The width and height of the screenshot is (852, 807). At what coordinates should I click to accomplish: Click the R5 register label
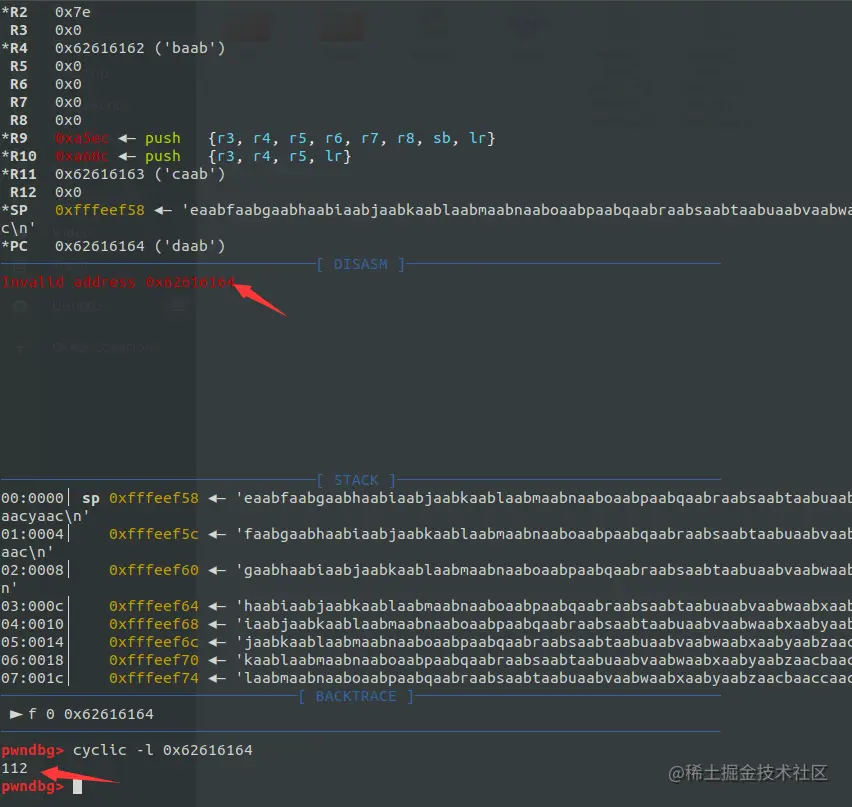pyautogui.click(x=18, y=66)
